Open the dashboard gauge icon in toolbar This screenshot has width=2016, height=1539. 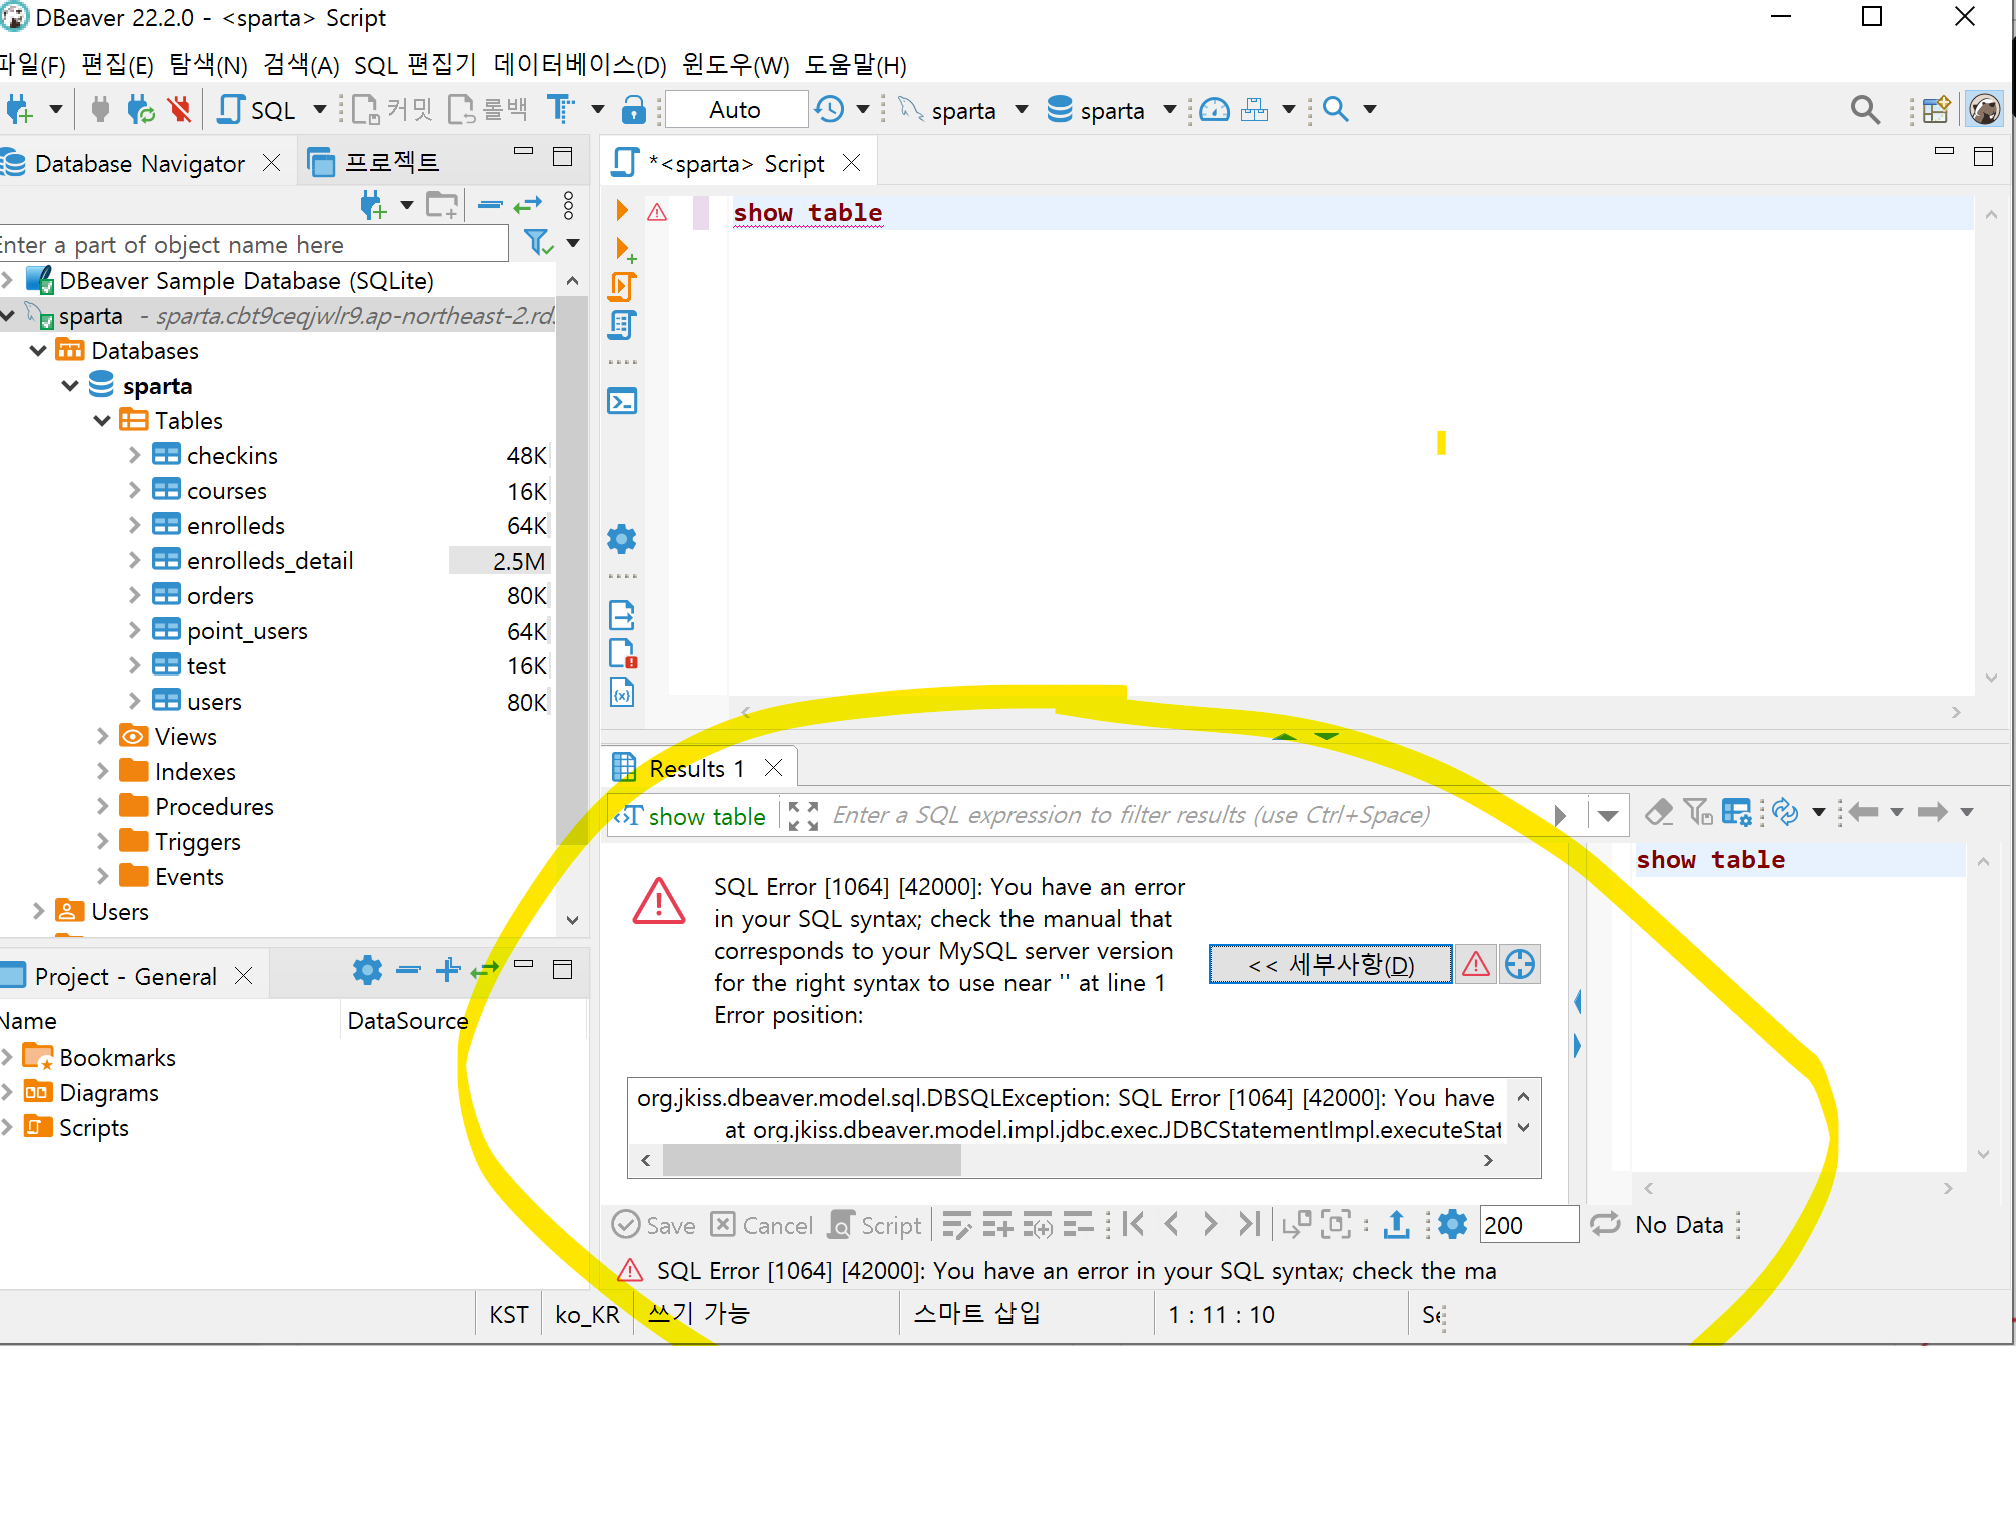1214,109
